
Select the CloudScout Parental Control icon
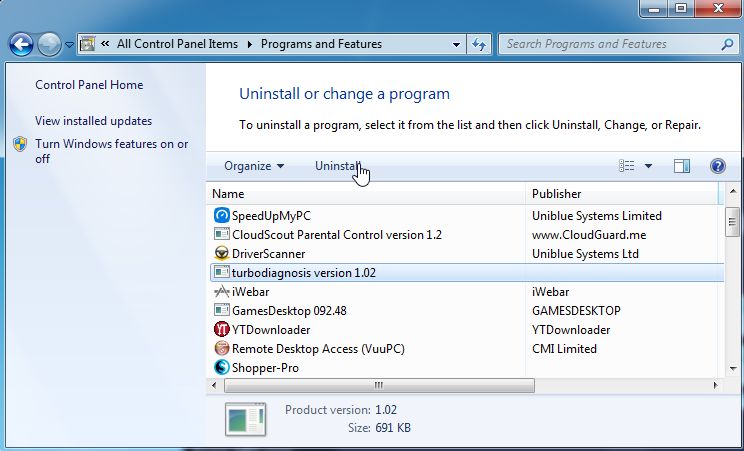tap(222, 234)
